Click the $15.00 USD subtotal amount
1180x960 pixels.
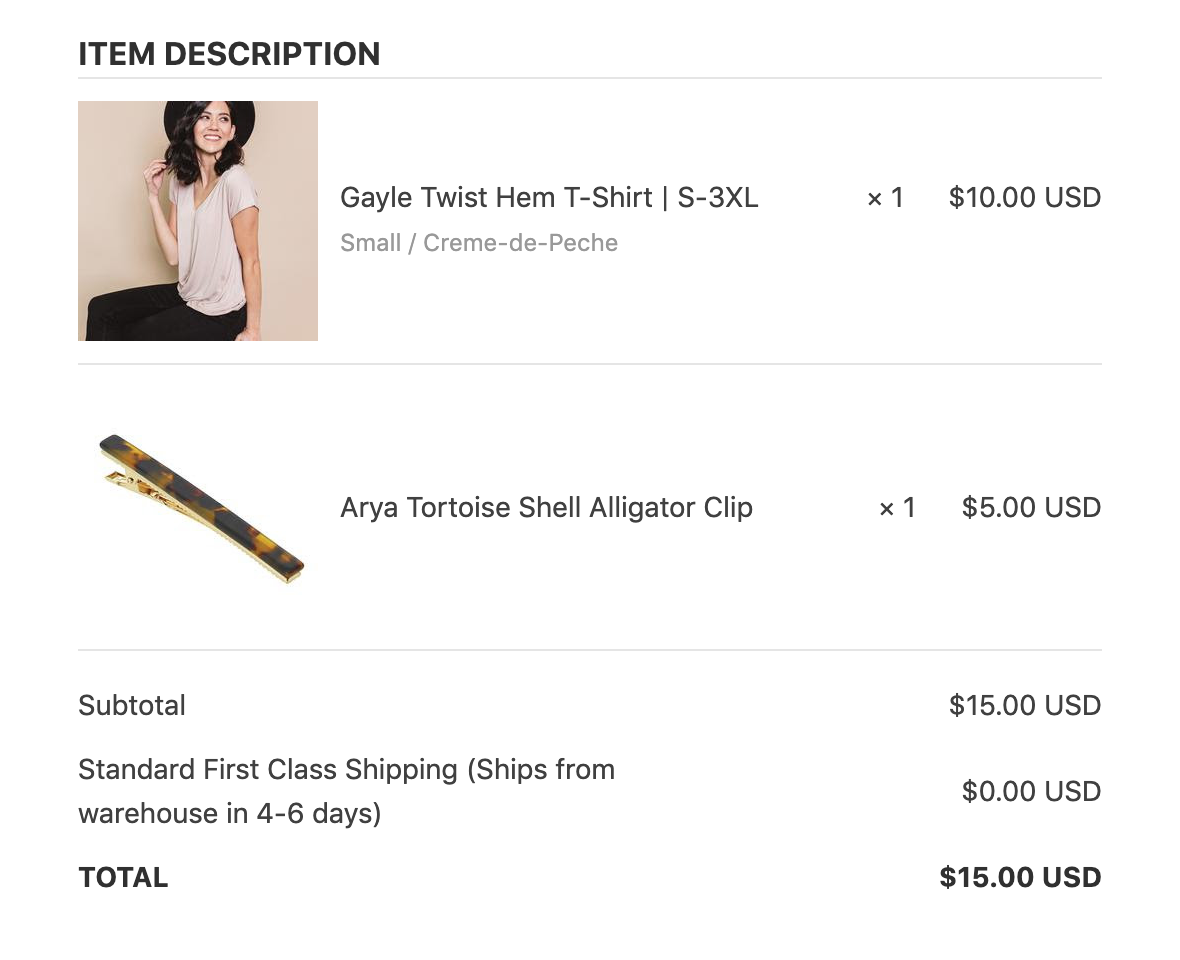coord(1025,705)
